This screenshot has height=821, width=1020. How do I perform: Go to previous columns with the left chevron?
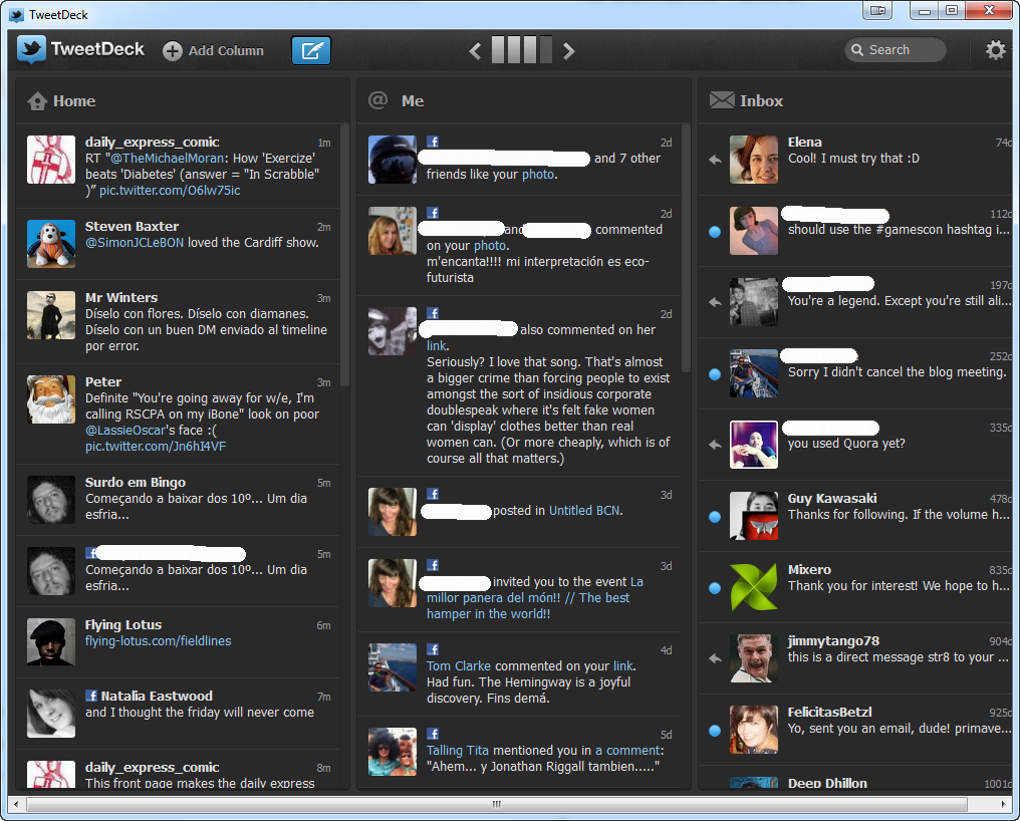click(476, 51)
